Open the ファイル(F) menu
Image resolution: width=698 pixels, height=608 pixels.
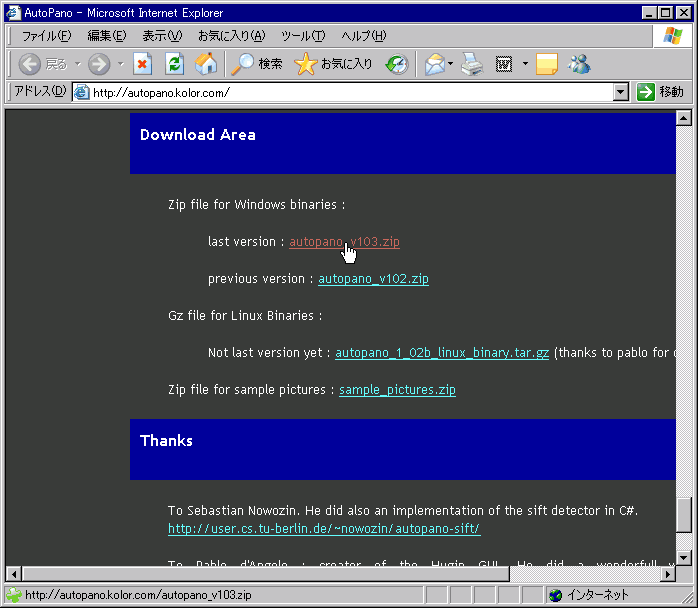pos(46,36)
